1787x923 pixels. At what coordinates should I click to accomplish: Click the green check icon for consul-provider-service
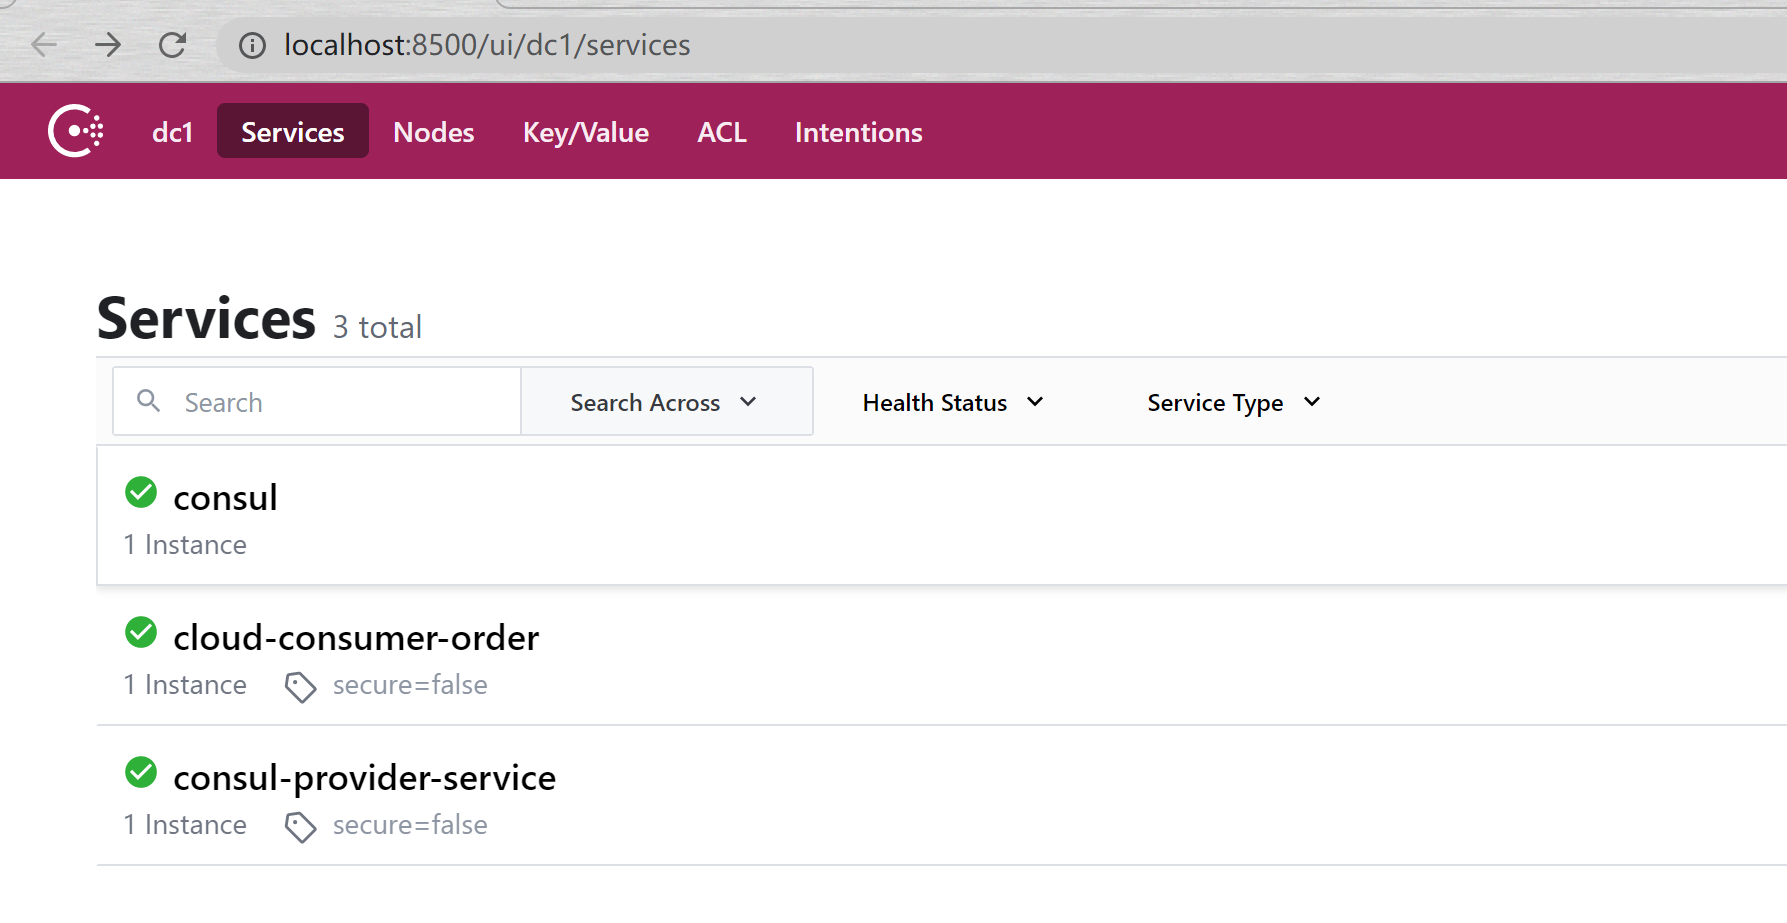(141, 772)
